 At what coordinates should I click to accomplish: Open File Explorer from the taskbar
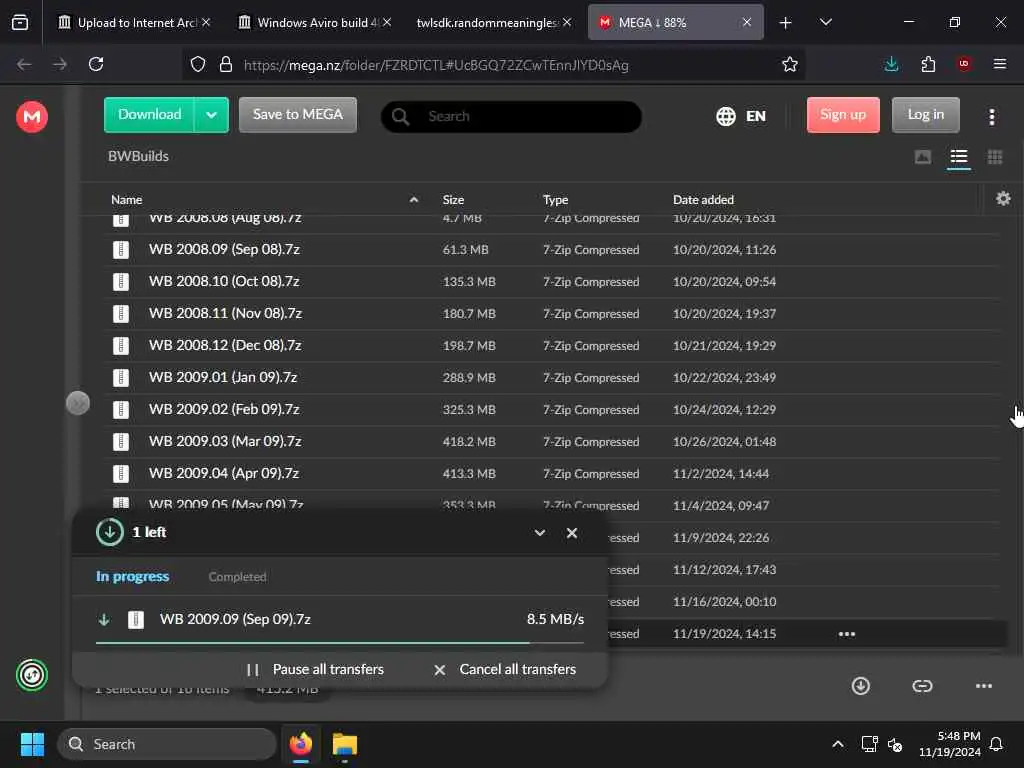pos(344,744)
